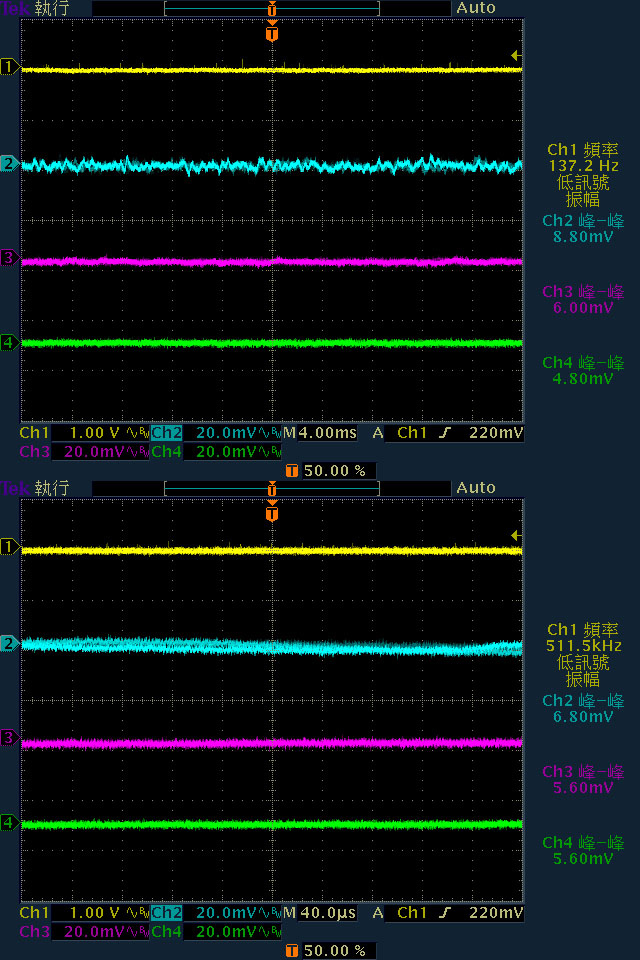The width and height of the screenshot is (640, 960).
Task: Click the highlighted Ch2 label in the 4.00ms capture
Action: (167, 433)
